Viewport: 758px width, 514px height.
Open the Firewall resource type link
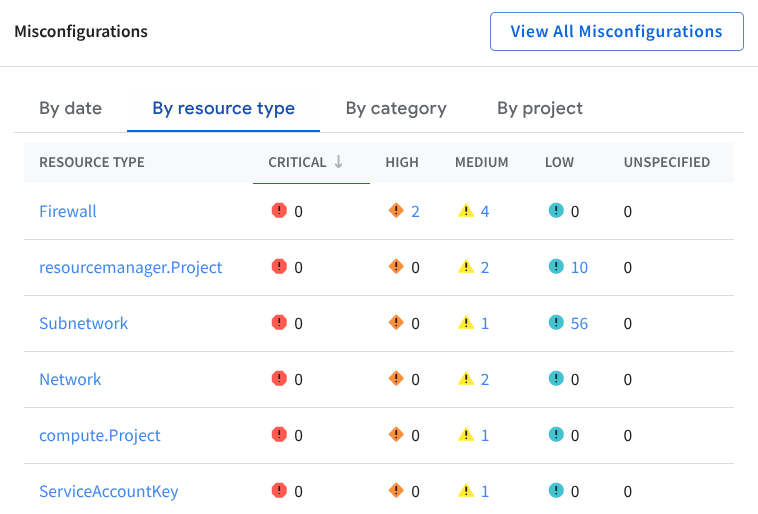coord(68,211)
